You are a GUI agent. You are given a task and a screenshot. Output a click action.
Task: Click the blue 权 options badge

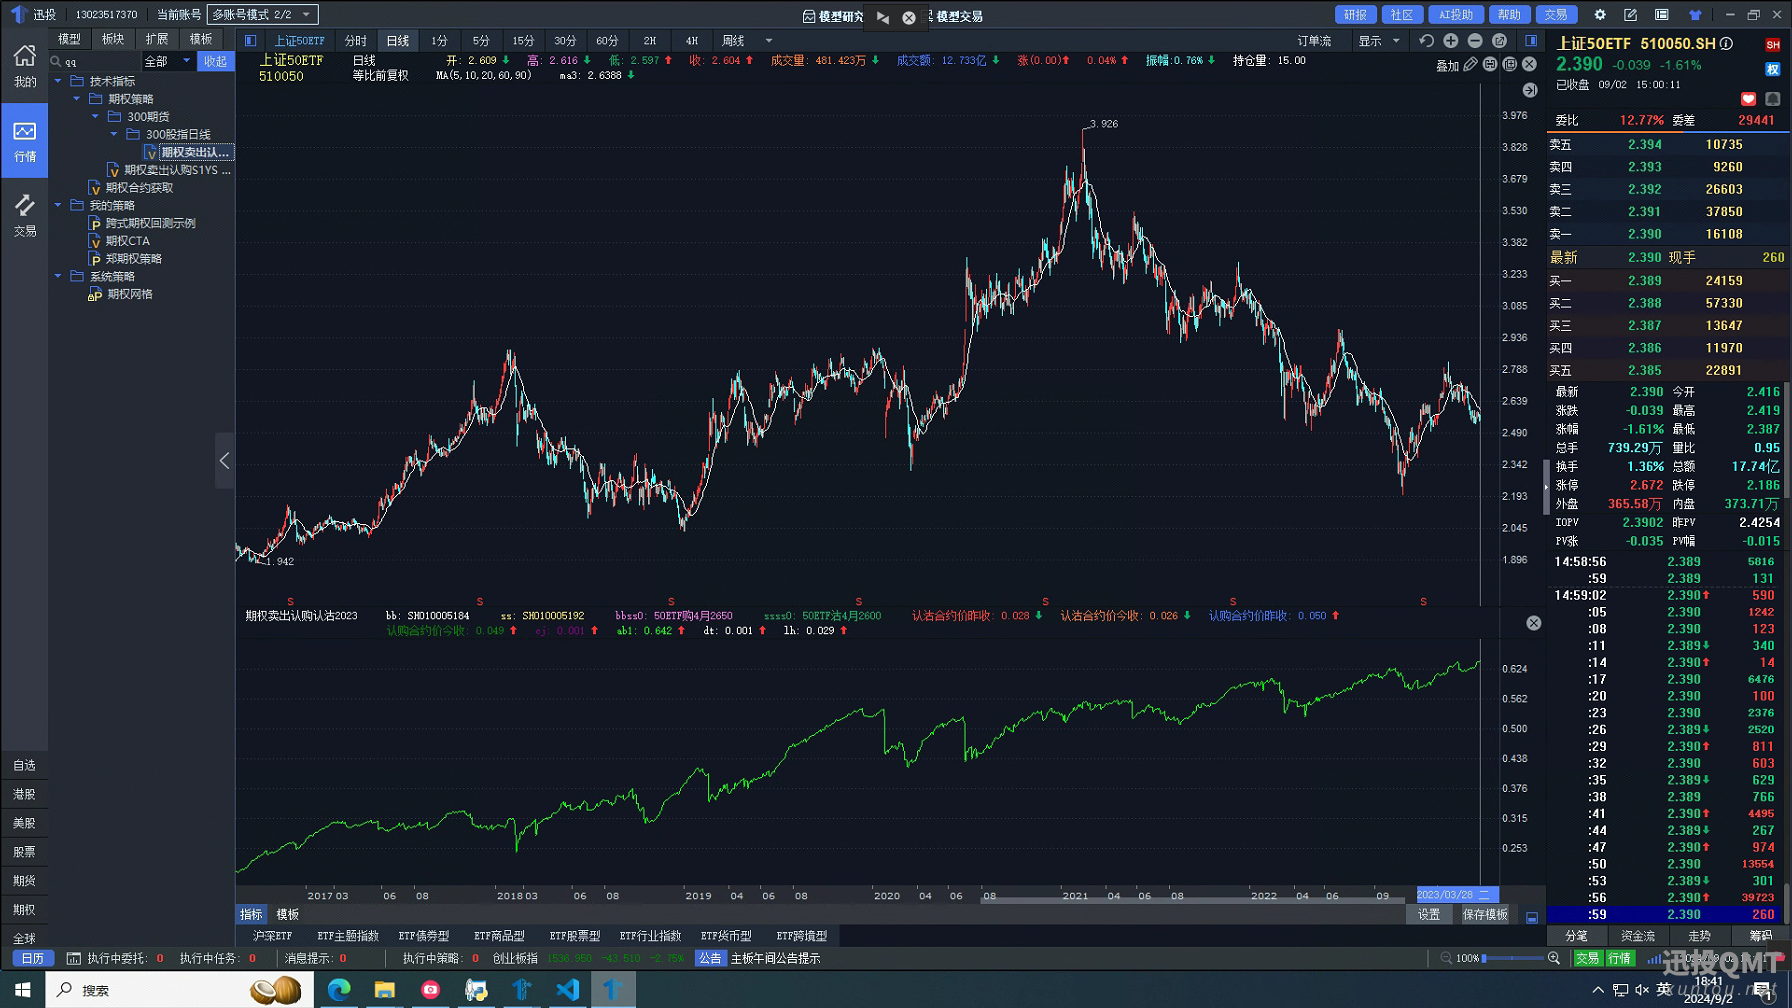point(1773,69)
